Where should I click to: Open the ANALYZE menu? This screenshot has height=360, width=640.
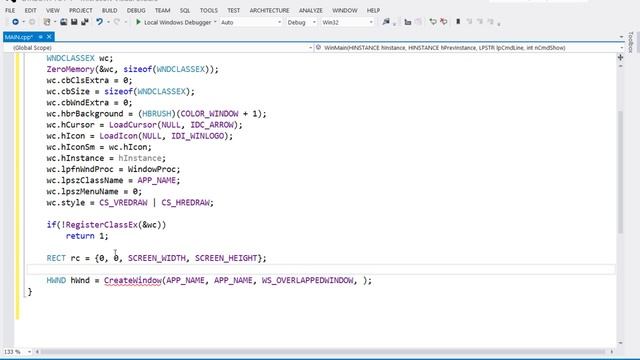[311, 10]
